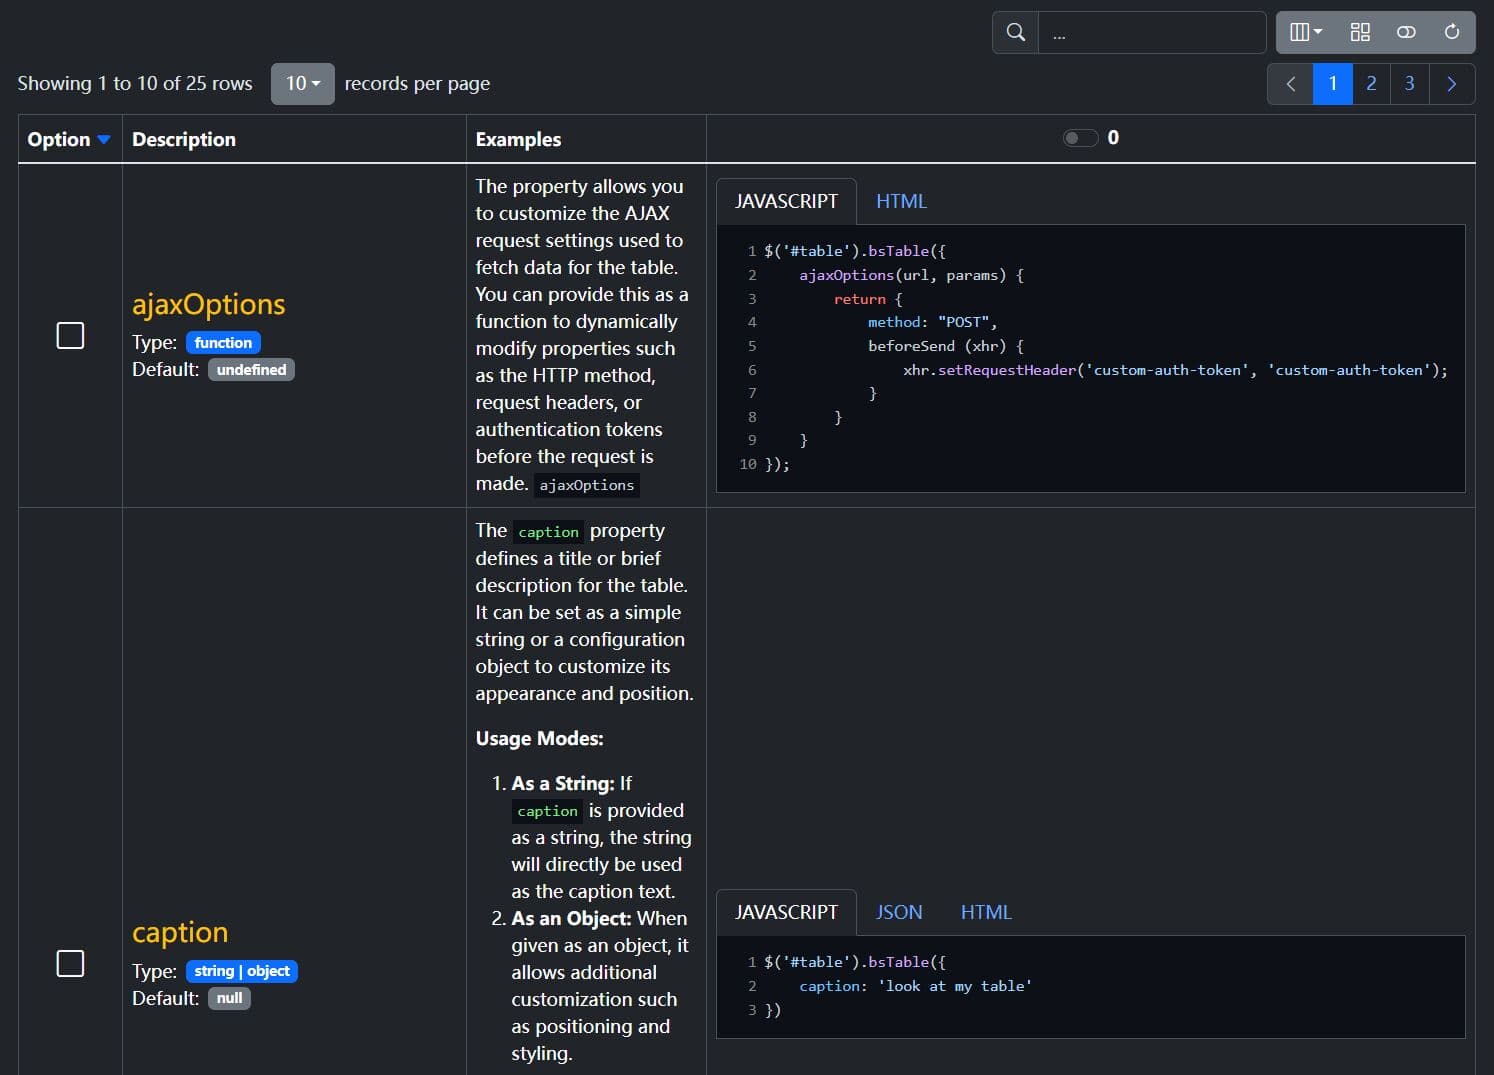Open the JSON tab in caption example
This screenshot has width=1494, height=1075.
click(x=899, y=913)
